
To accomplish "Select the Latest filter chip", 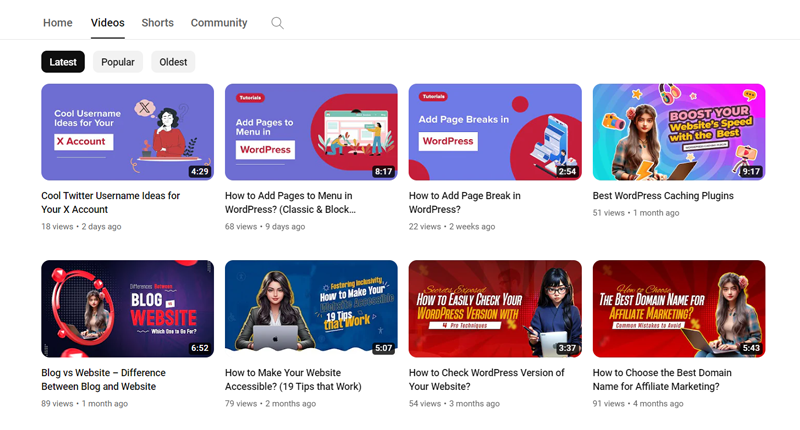I will coord(63,62).
